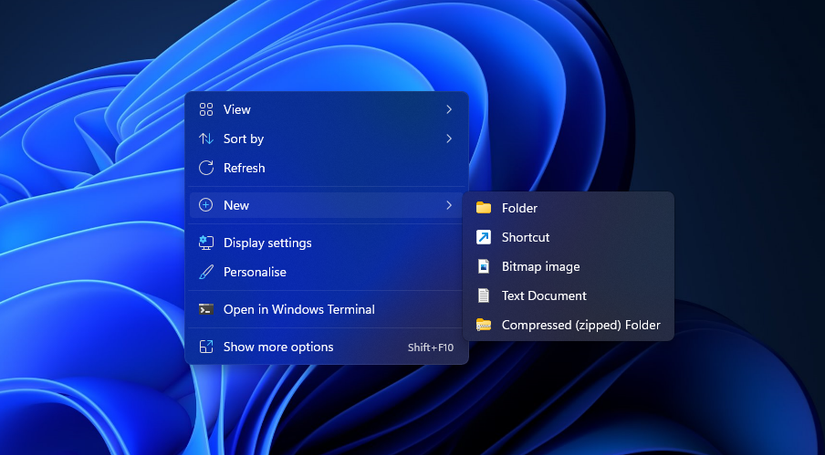Click the four-squares View icon

click(206, 109)
